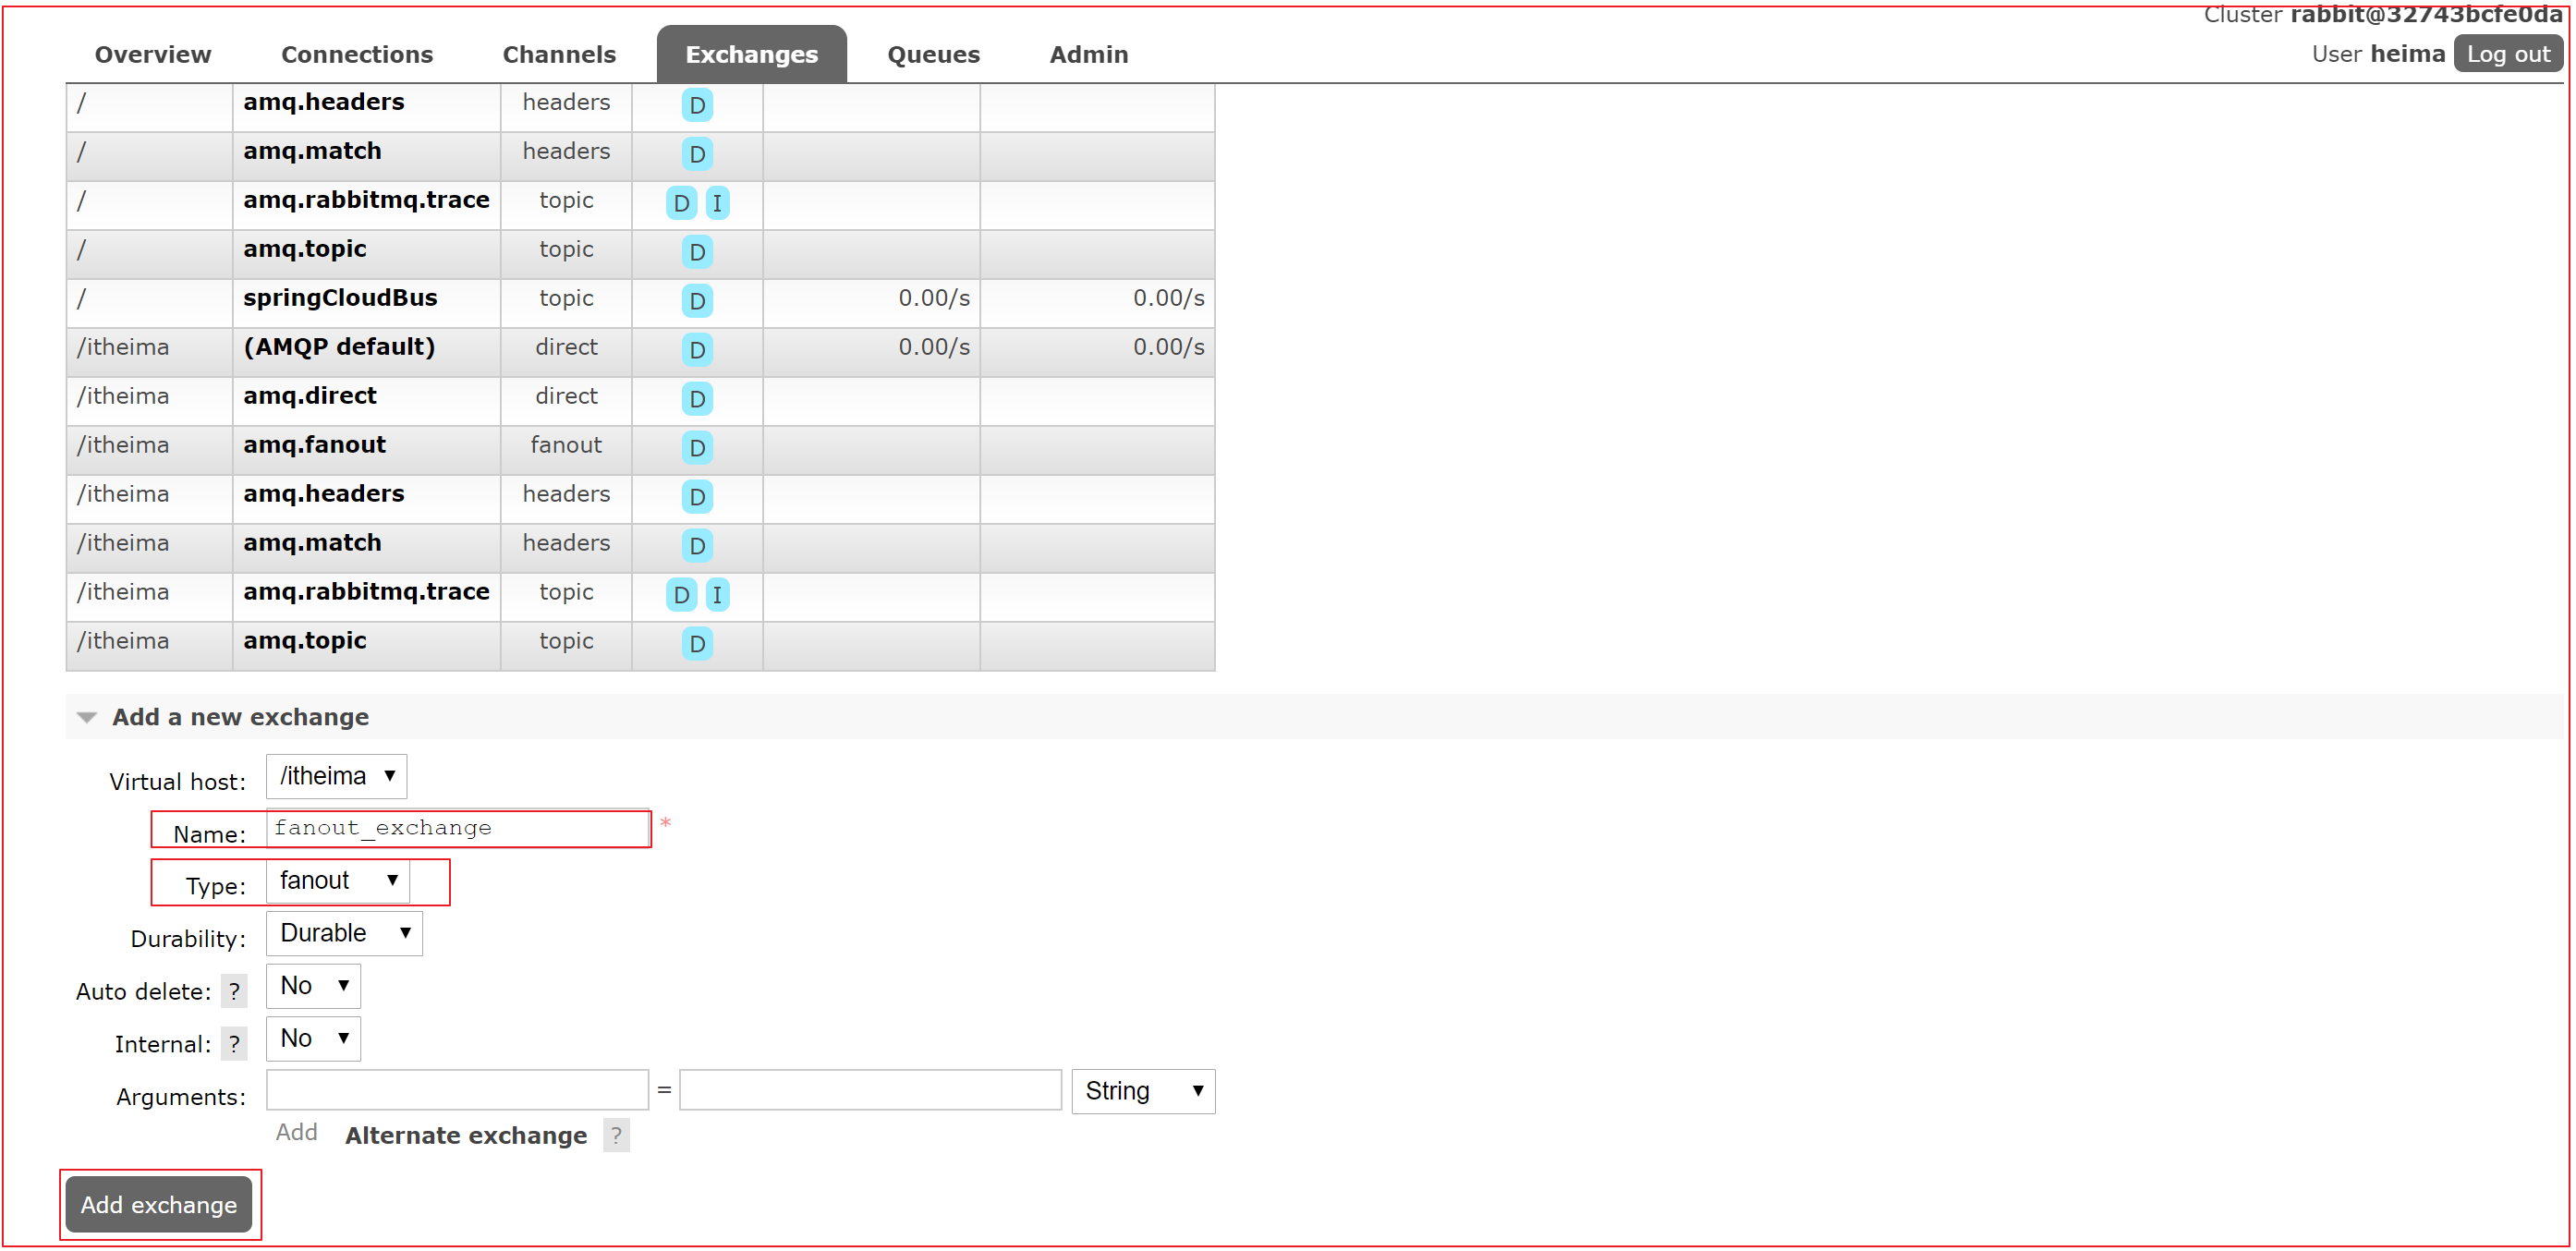
Task: Open the Type dropdown showing fanout
Action: (x=338, y=881)
